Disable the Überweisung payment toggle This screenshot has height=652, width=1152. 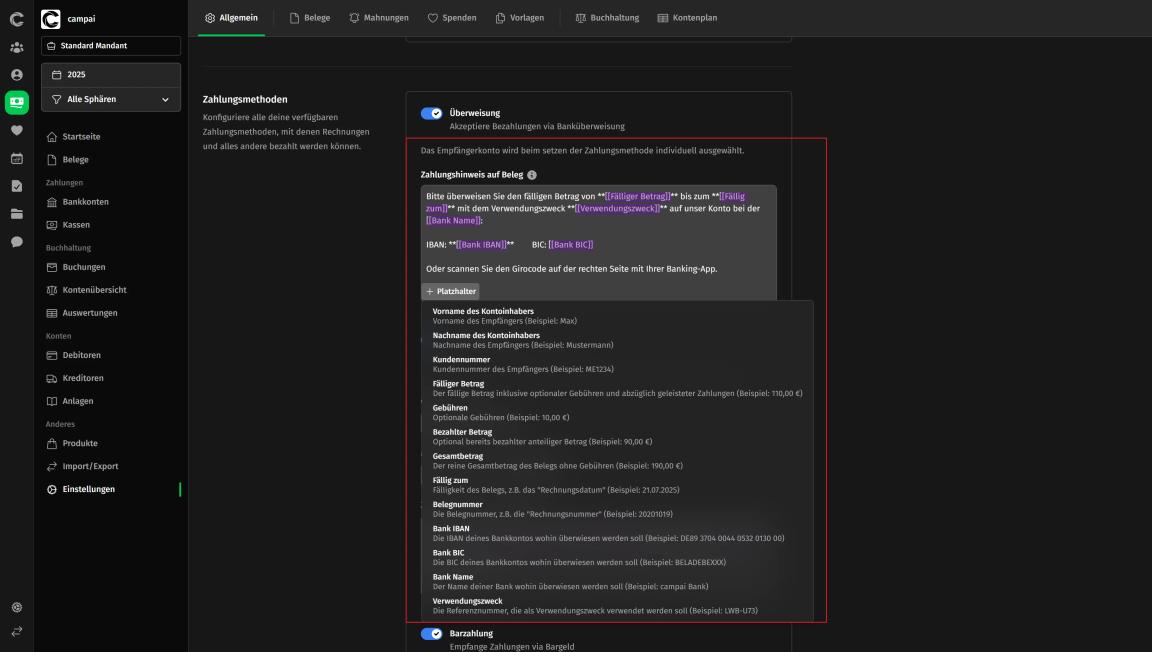431,113
